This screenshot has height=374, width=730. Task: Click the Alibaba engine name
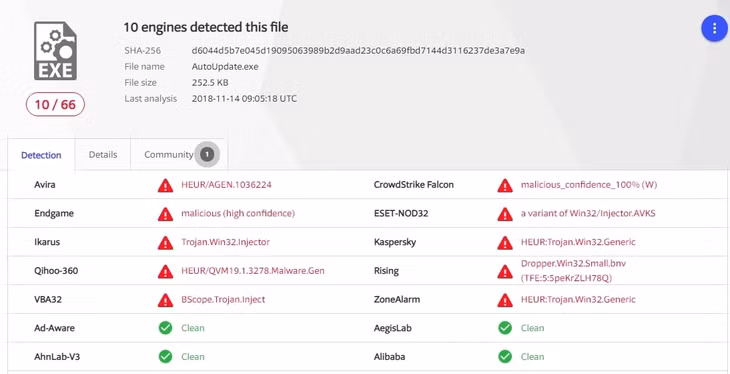pyautogui.click(x=389, y=357)
